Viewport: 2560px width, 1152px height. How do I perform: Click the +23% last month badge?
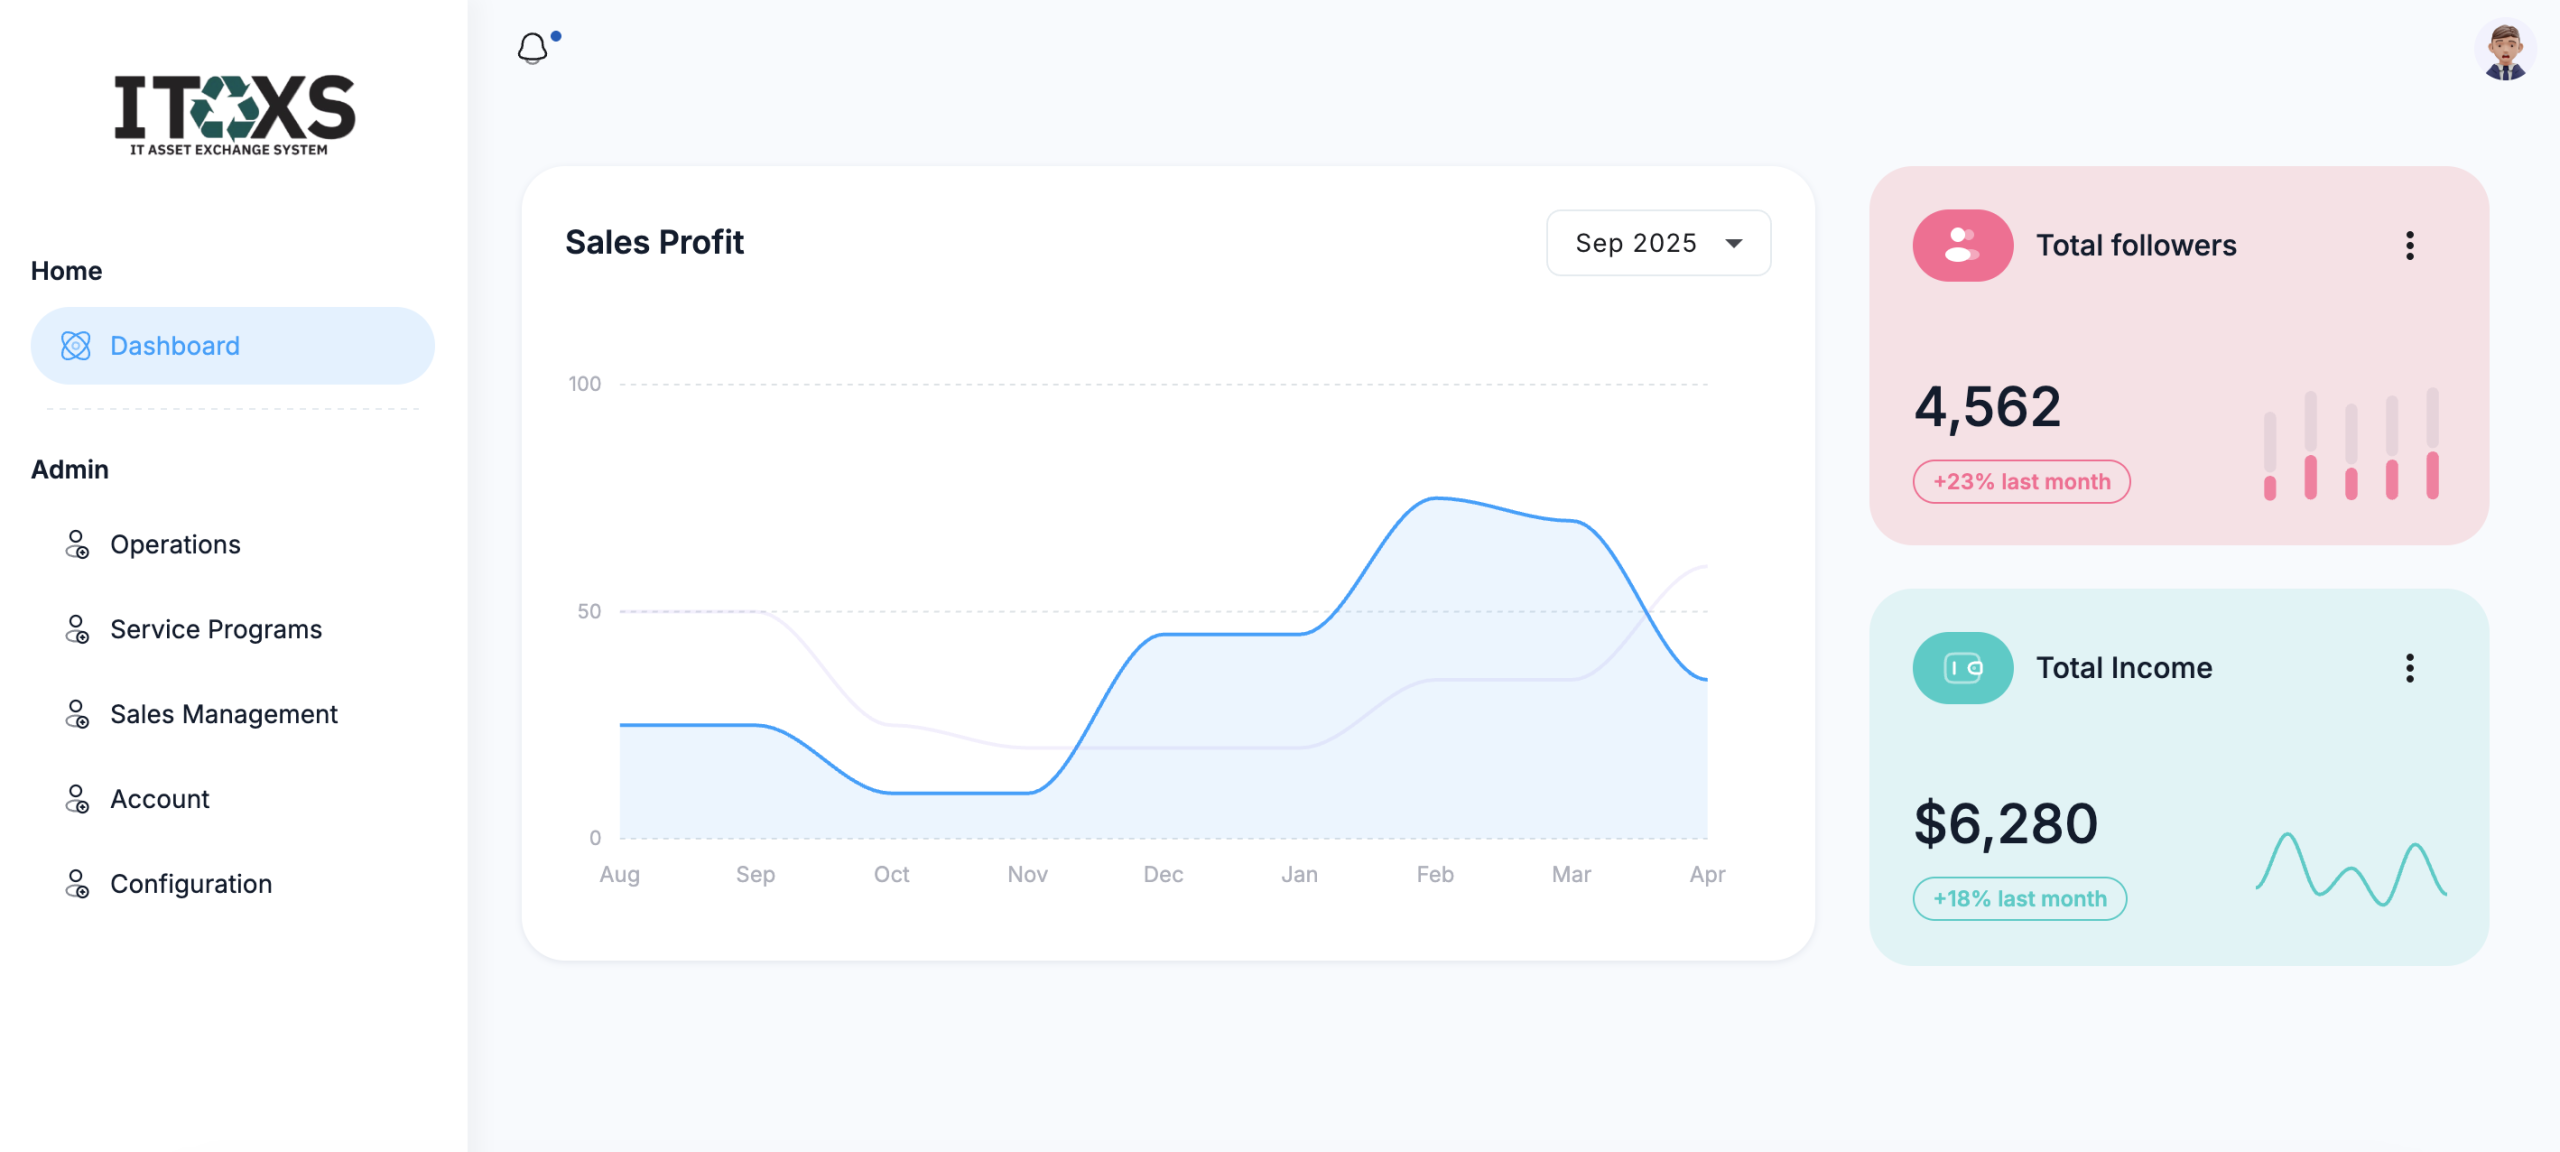pos(2021,482)
